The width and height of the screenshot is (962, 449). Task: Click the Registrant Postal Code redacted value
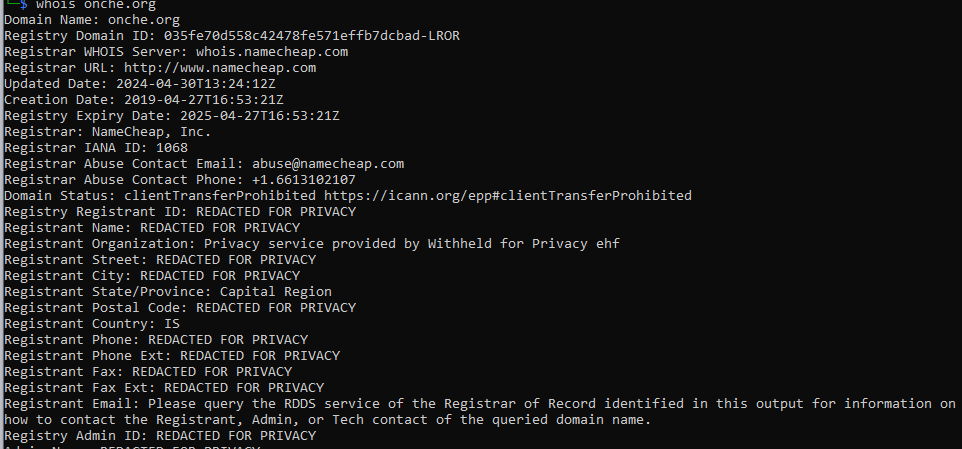click(276, 308)
